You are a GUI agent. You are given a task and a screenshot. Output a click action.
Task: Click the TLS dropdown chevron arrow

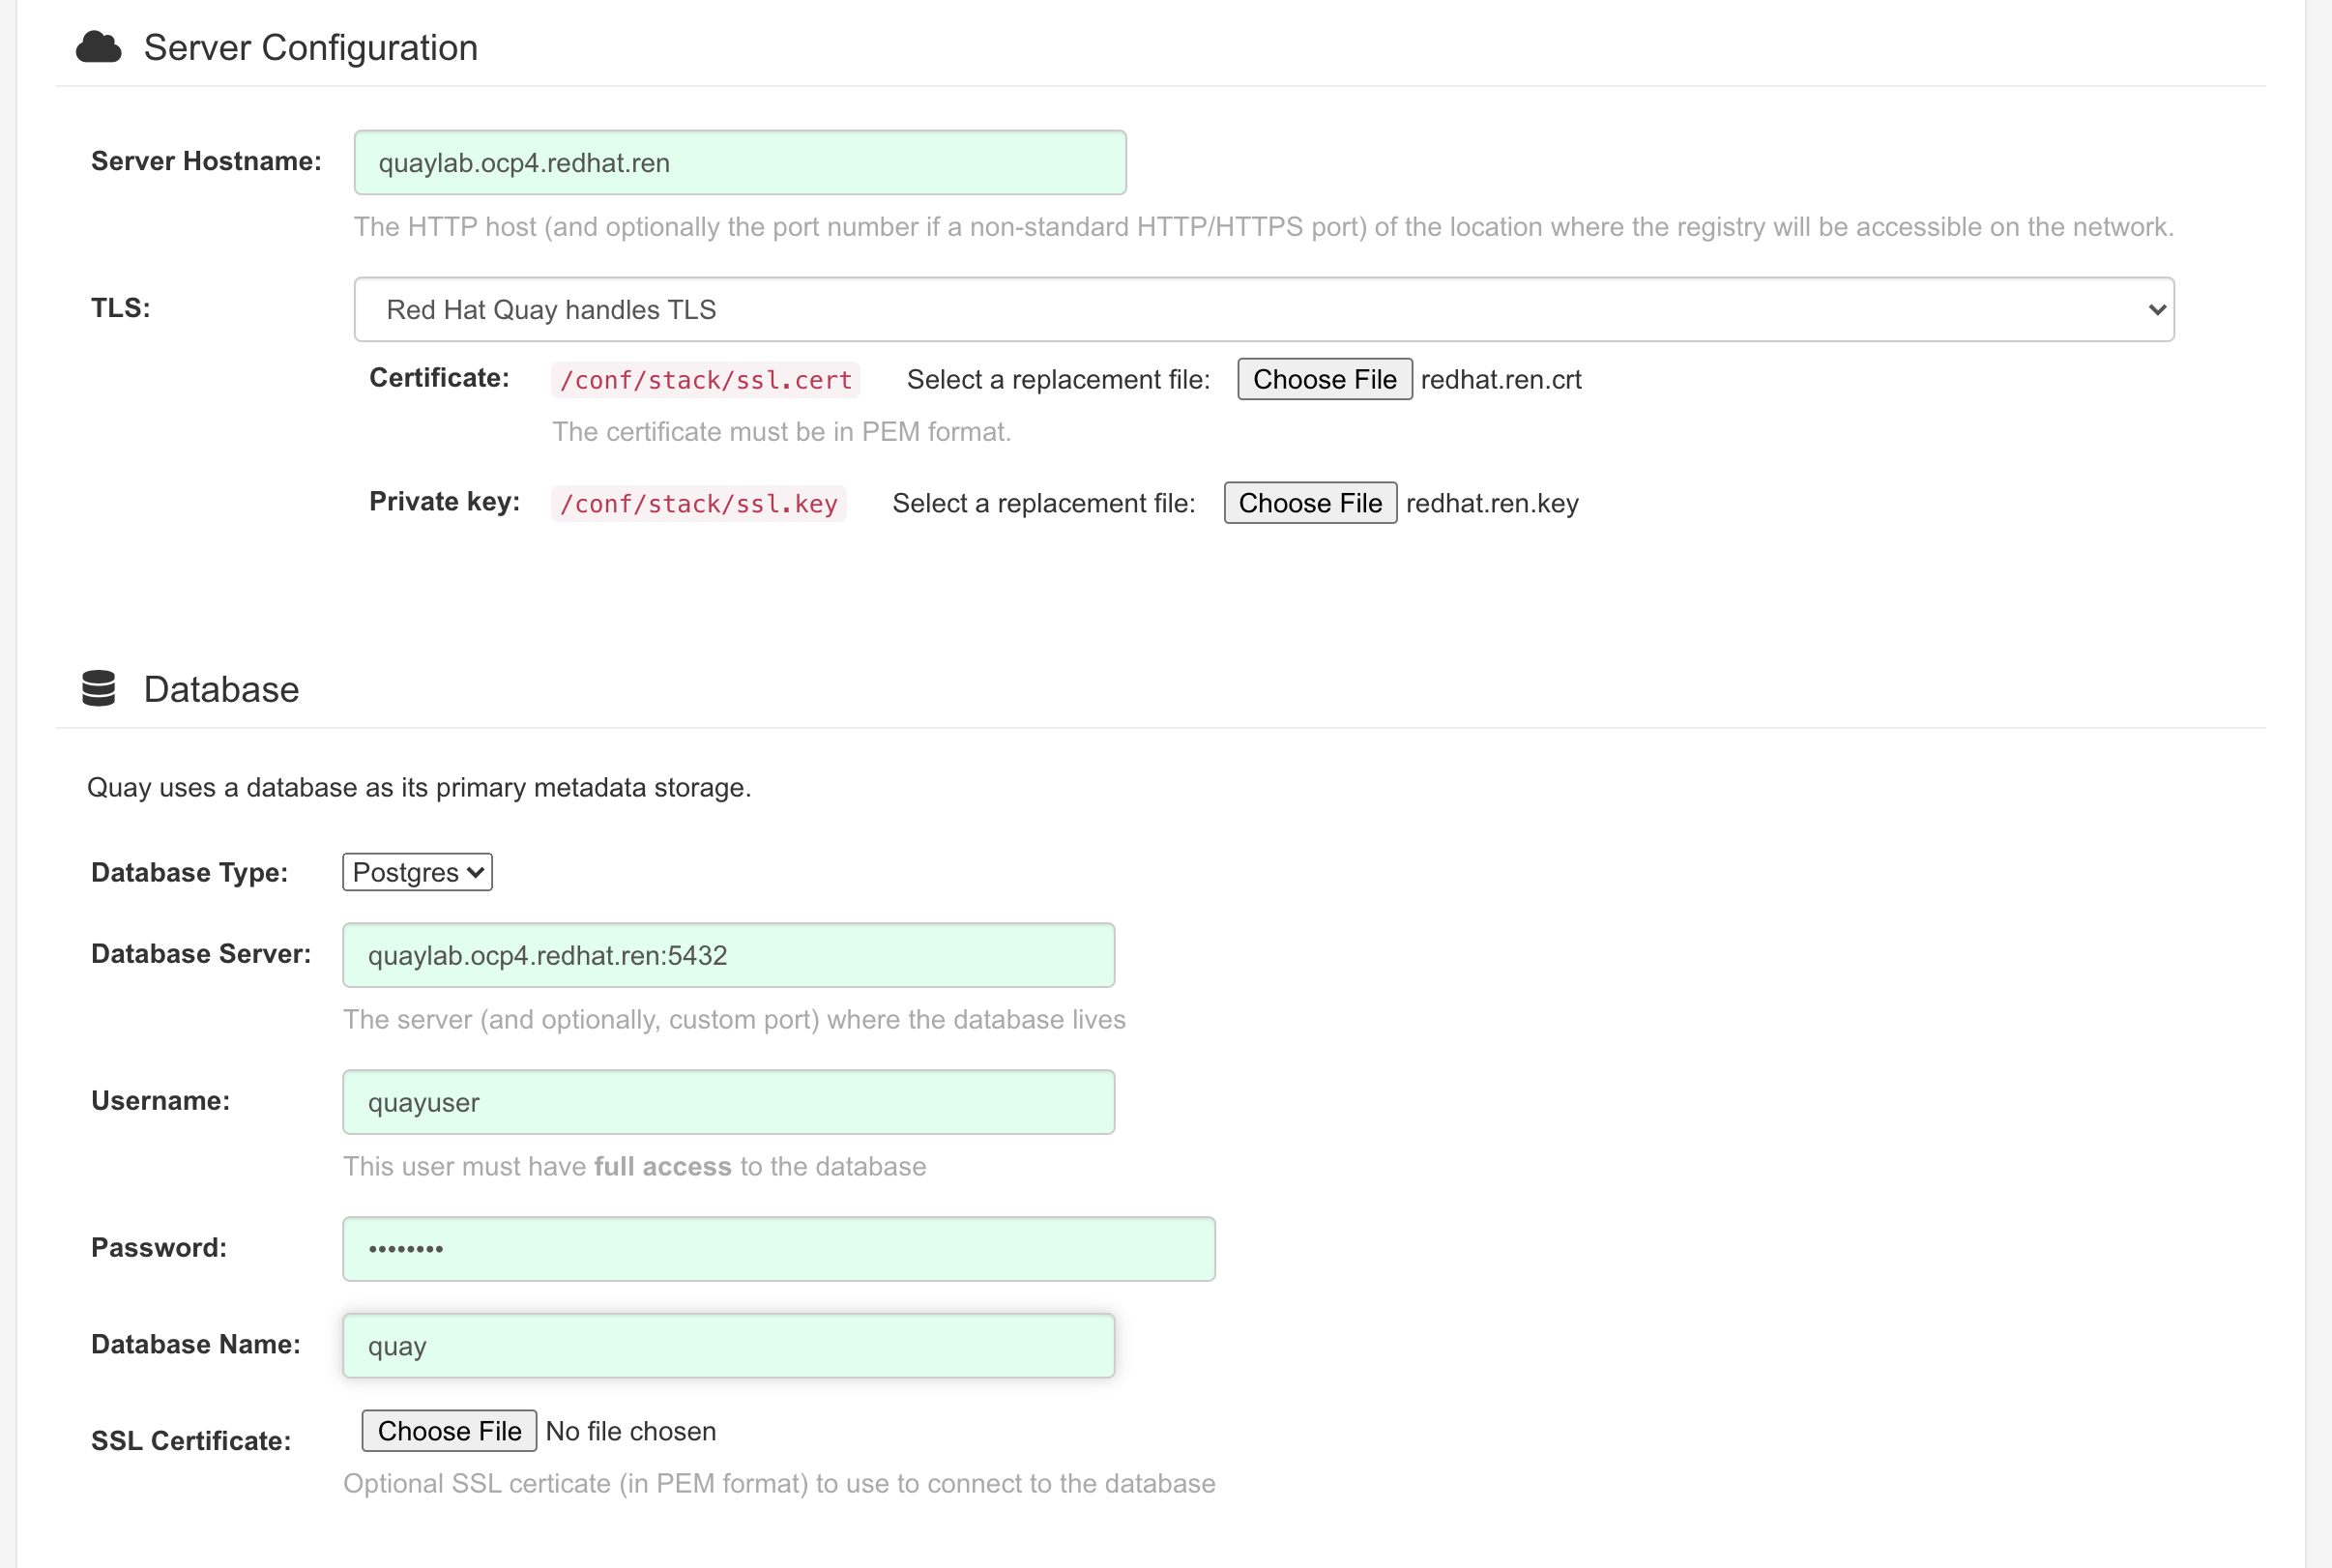[2156, 310]
